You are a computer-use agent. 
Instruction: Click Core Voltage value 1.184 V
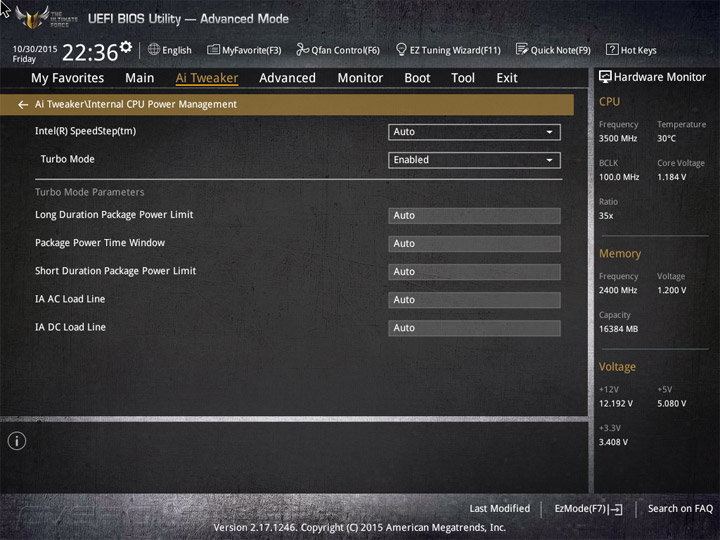(x=671, y=177)
